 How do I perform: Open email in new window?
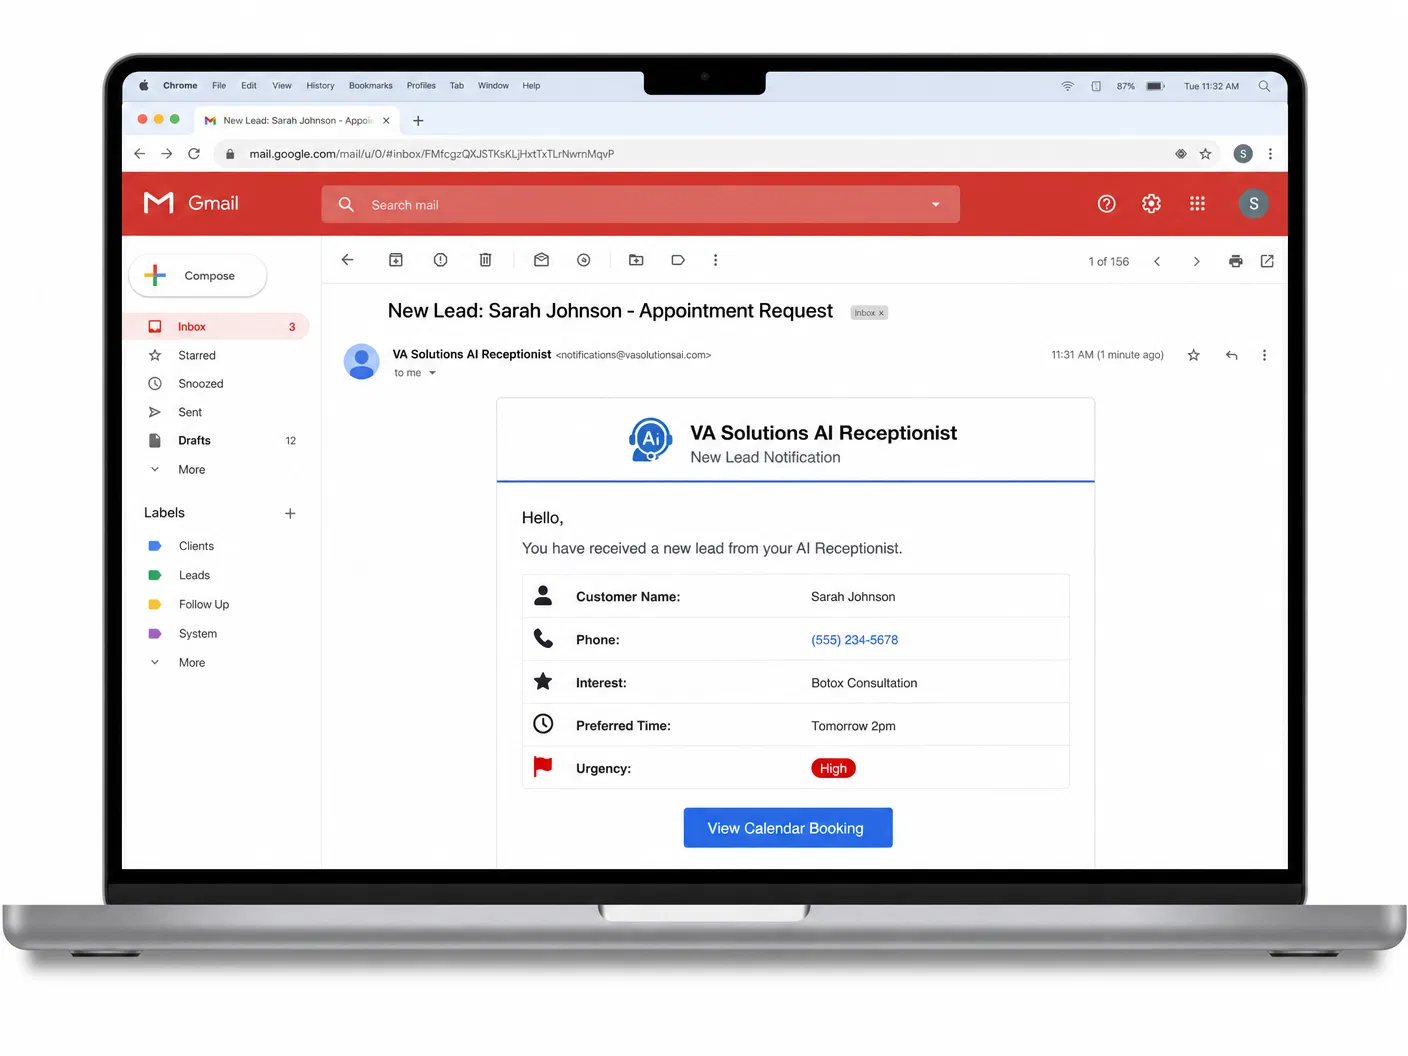[1267, 261]
